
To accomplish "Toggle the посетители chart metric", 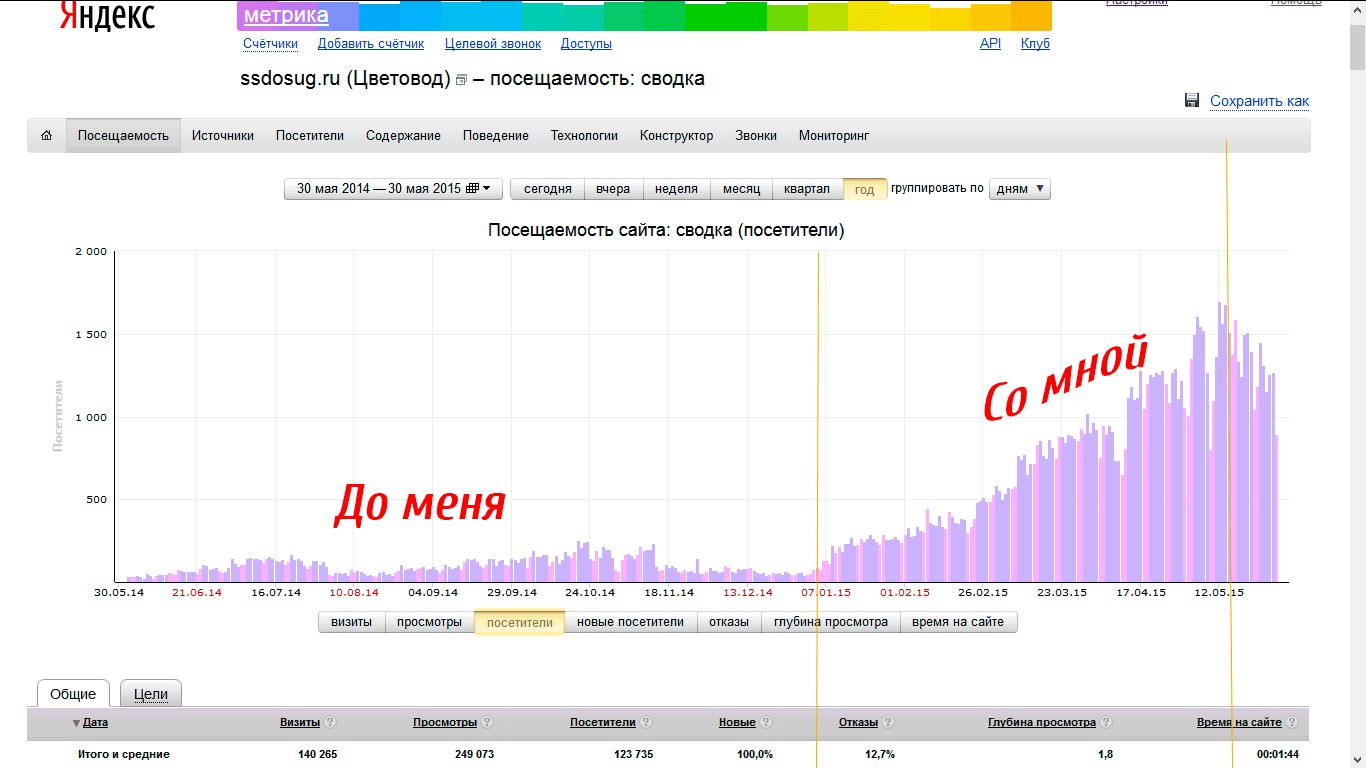I will [519, 622].
